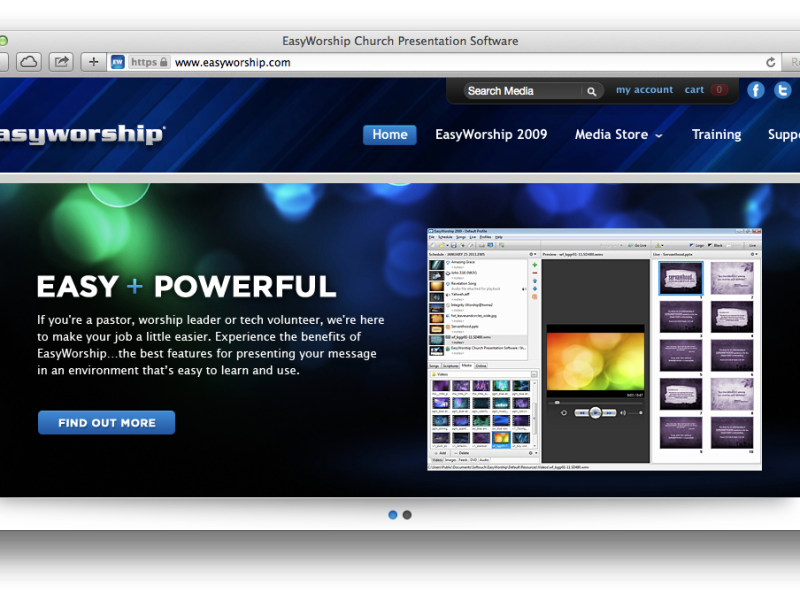This screenshot has height=600, width=800.
Task: Select the first blue carousel dot
Action: [393, 515]
